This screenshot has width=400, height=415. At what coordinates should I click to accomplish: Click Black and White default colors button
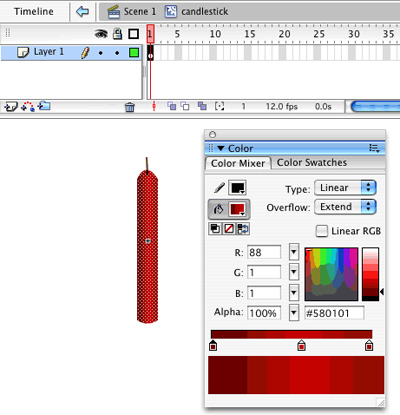click(x=215, y=229)
